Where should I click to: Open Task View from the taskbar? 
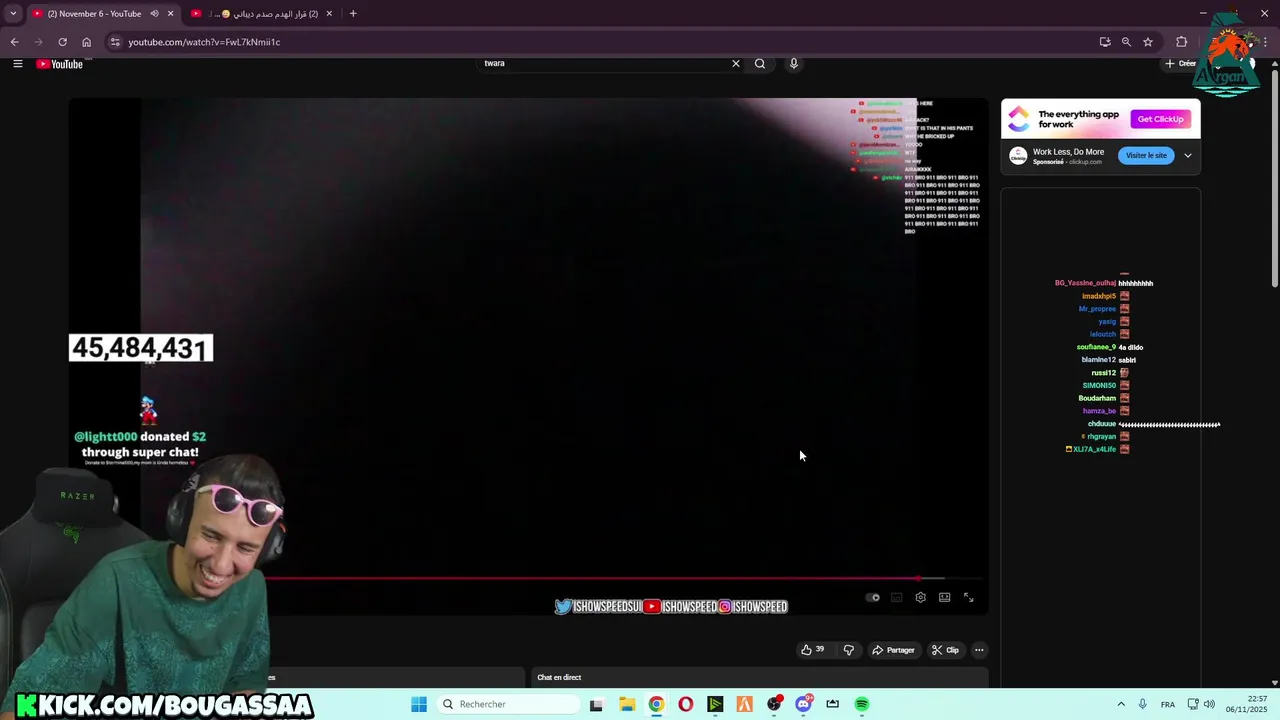[x=597, y=704]
